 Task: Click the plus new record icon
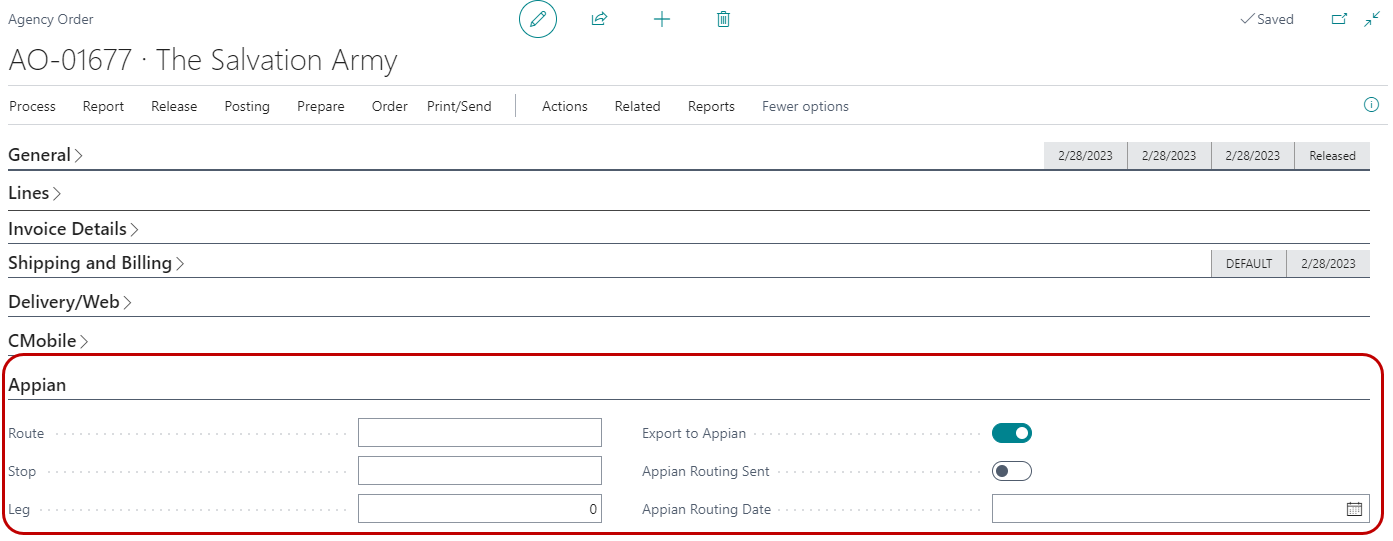click(662, 19)
